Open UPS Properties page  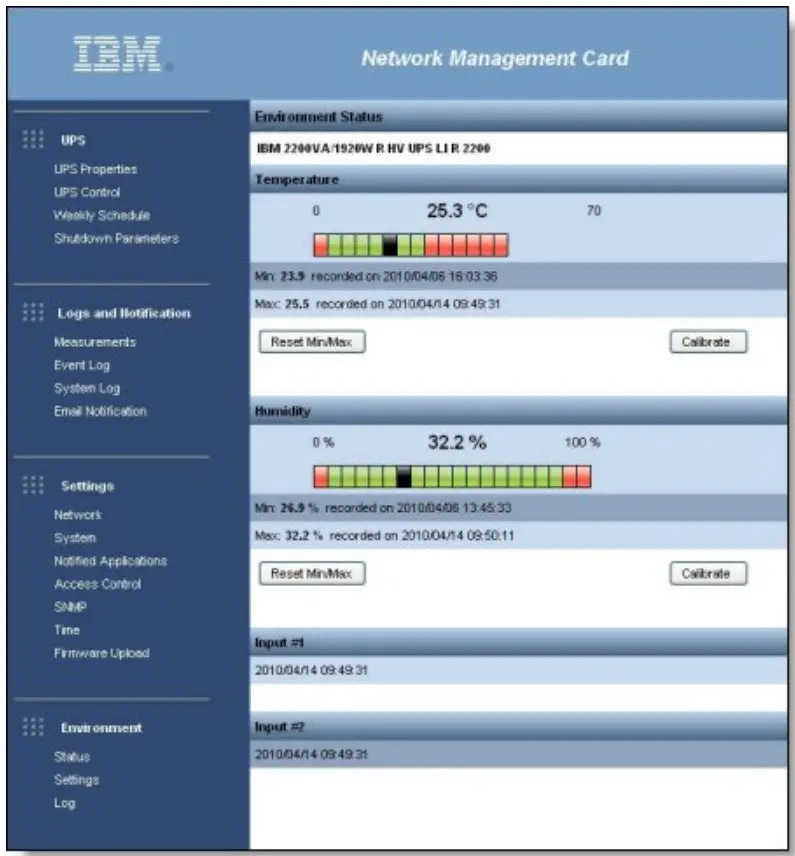[95, 169]
